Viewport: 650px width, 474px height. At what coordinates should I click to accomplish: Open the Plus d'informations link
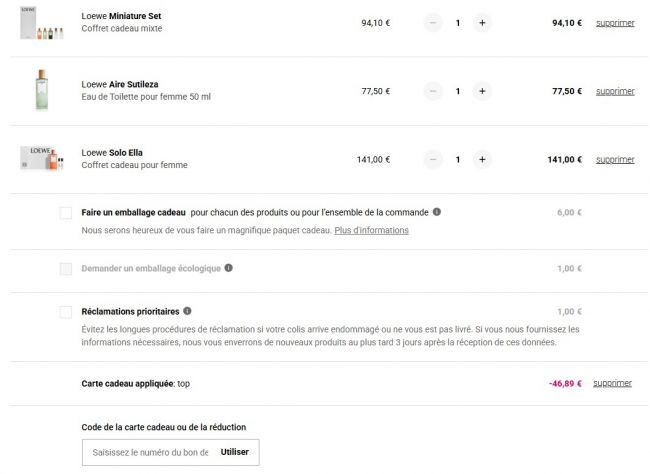coord(371,230)
